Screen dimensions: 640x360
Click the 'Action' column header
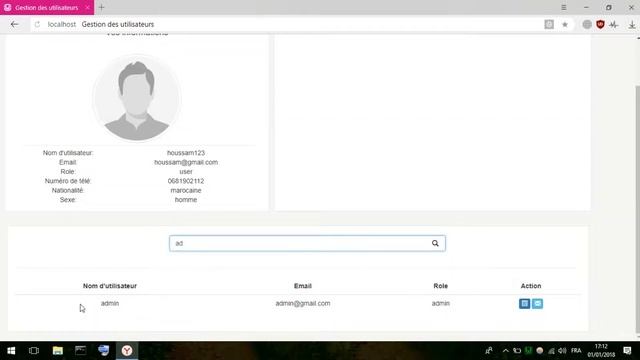[531, 286]
